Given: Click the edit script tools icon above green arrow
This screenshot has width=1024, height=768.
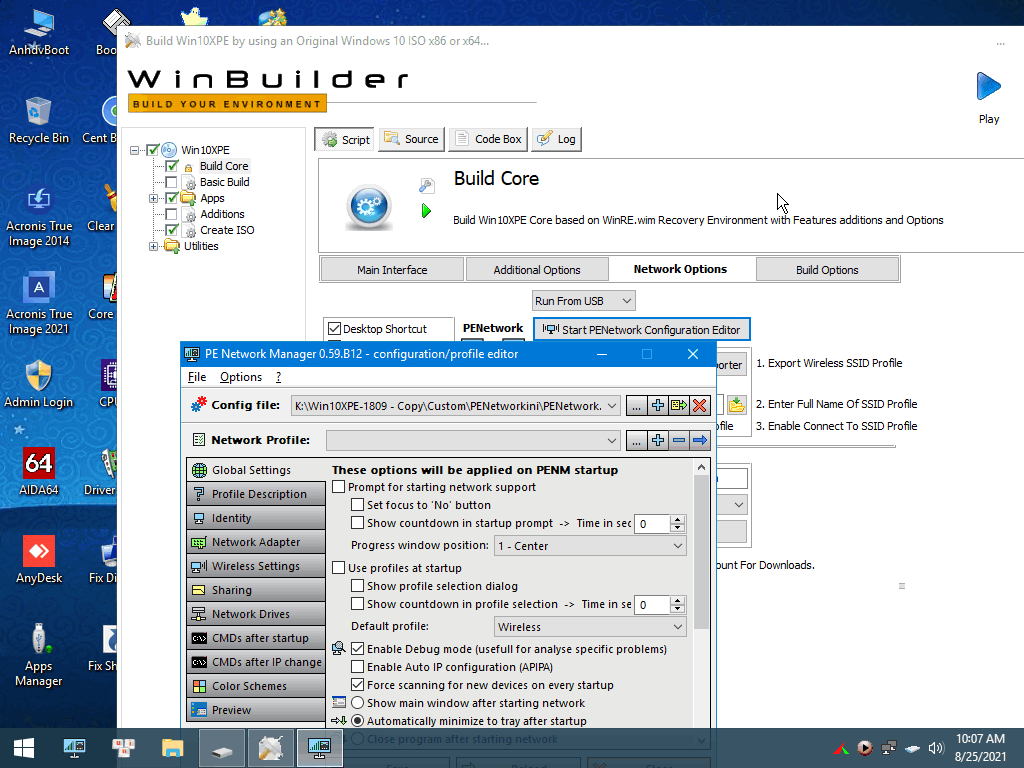Looking at the screenshot, I should coord(426,185).
